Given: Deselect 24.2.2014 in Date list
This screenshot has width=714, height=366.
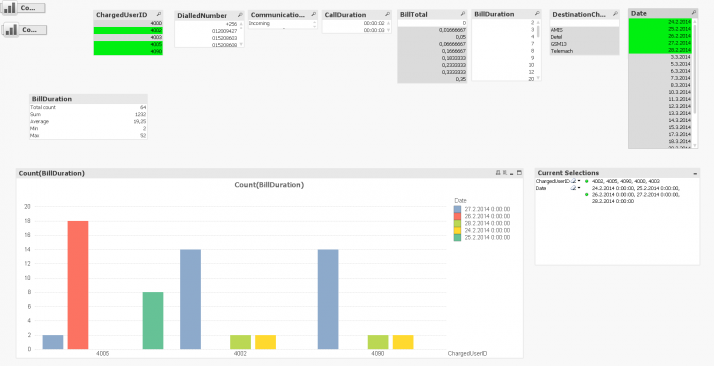Looking at the screenshot, I should tap(660, 22).
